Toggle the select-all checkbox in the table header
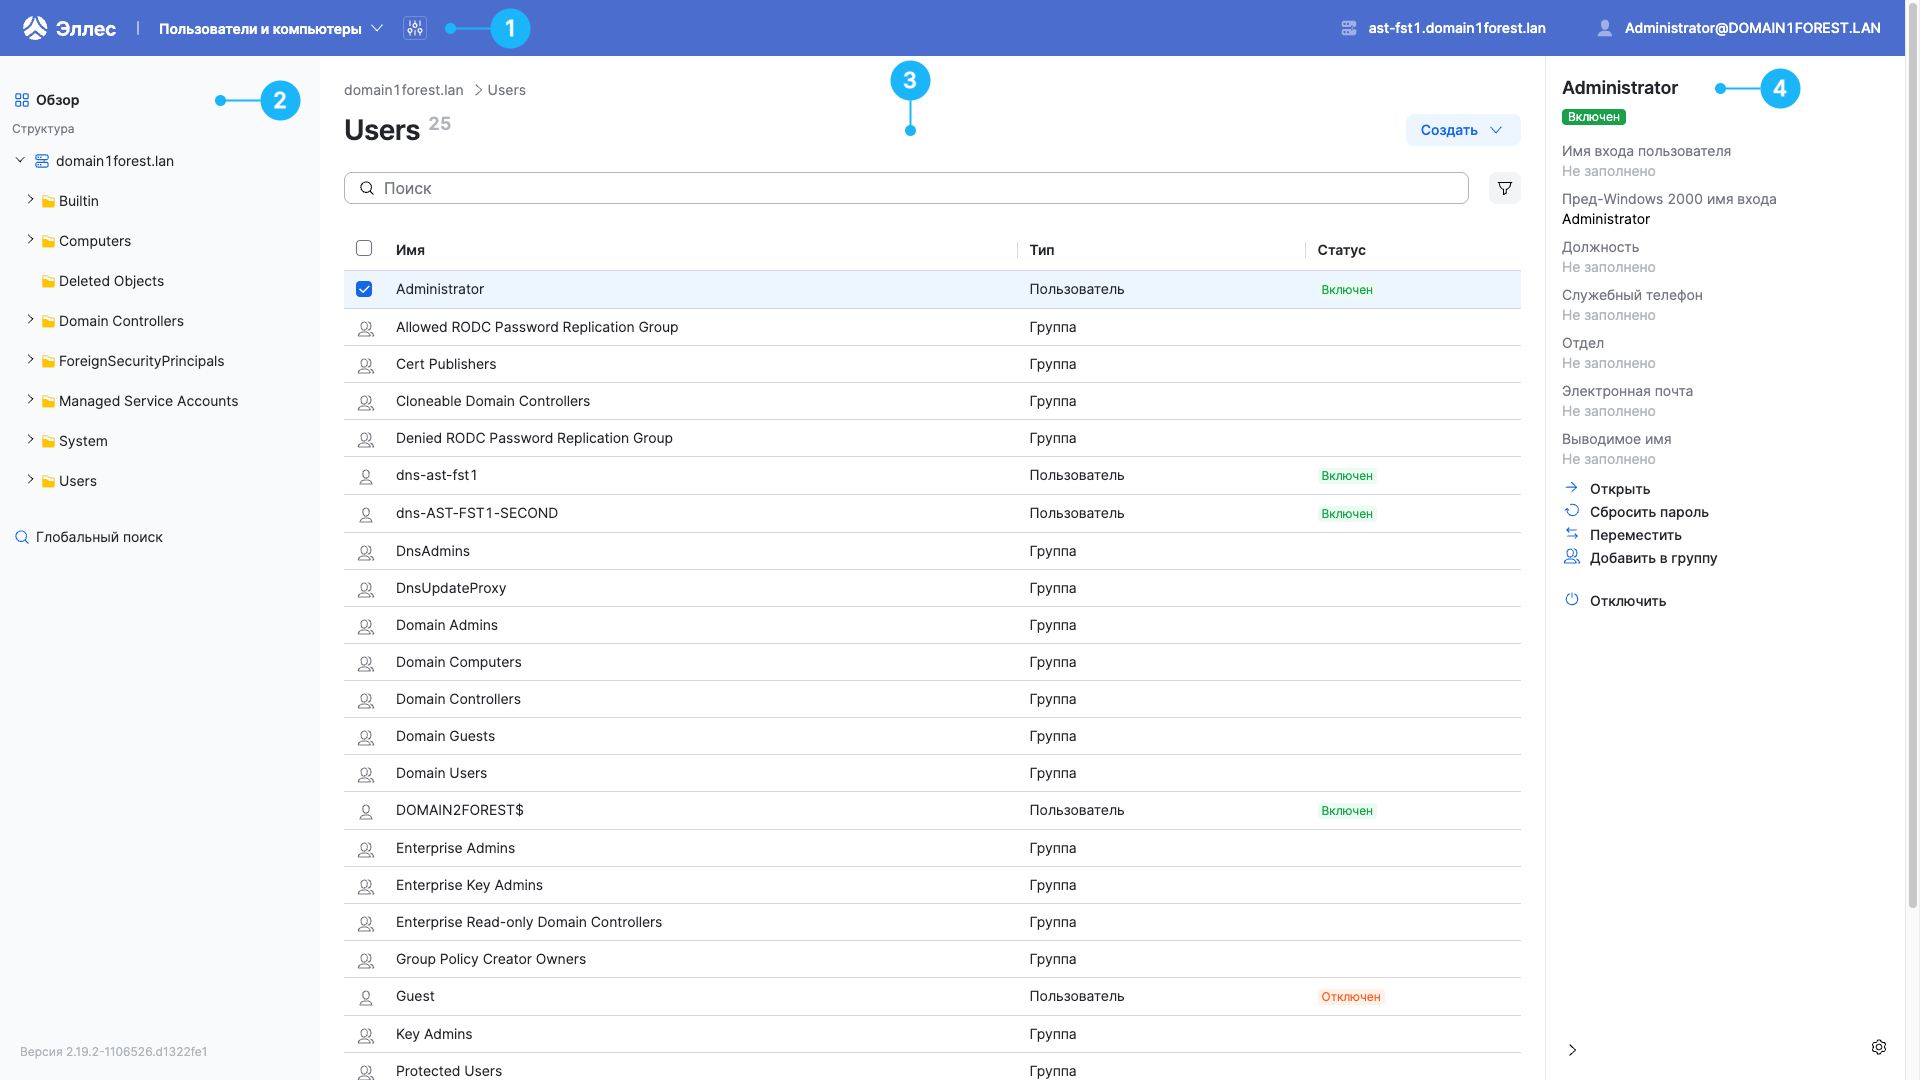Image resolution: width=1921 pixels, height=1080 pixels. (364, 249)
